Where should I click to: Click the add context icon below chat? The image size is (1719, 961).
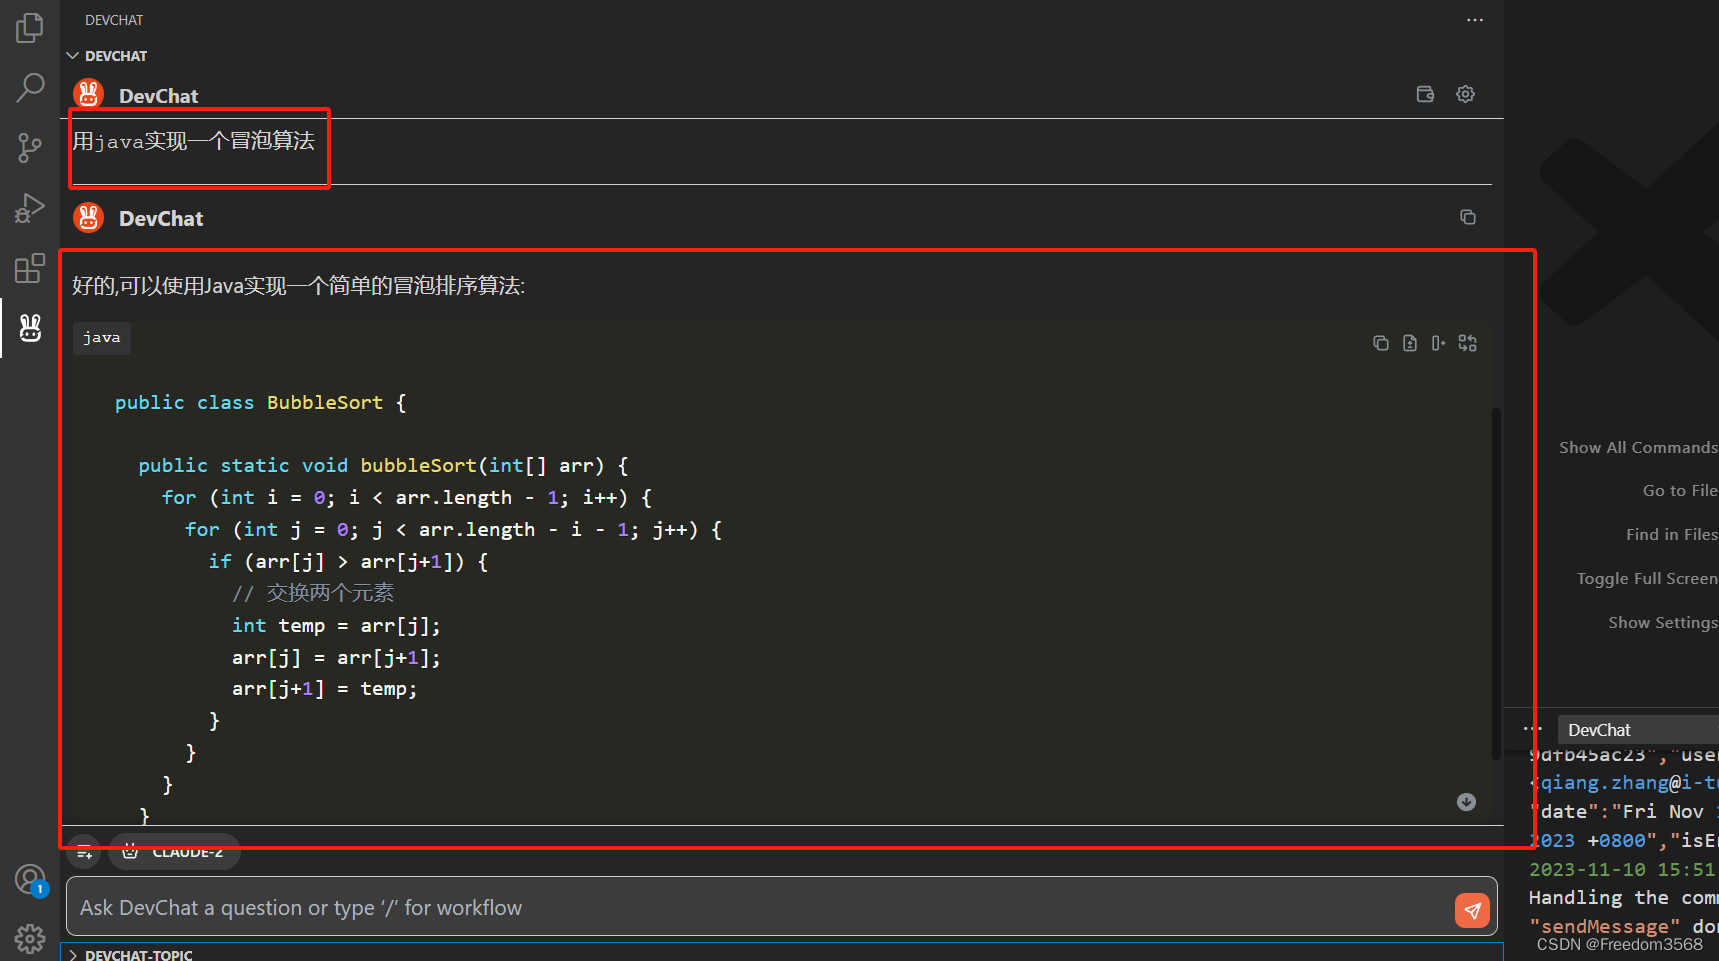85,852
